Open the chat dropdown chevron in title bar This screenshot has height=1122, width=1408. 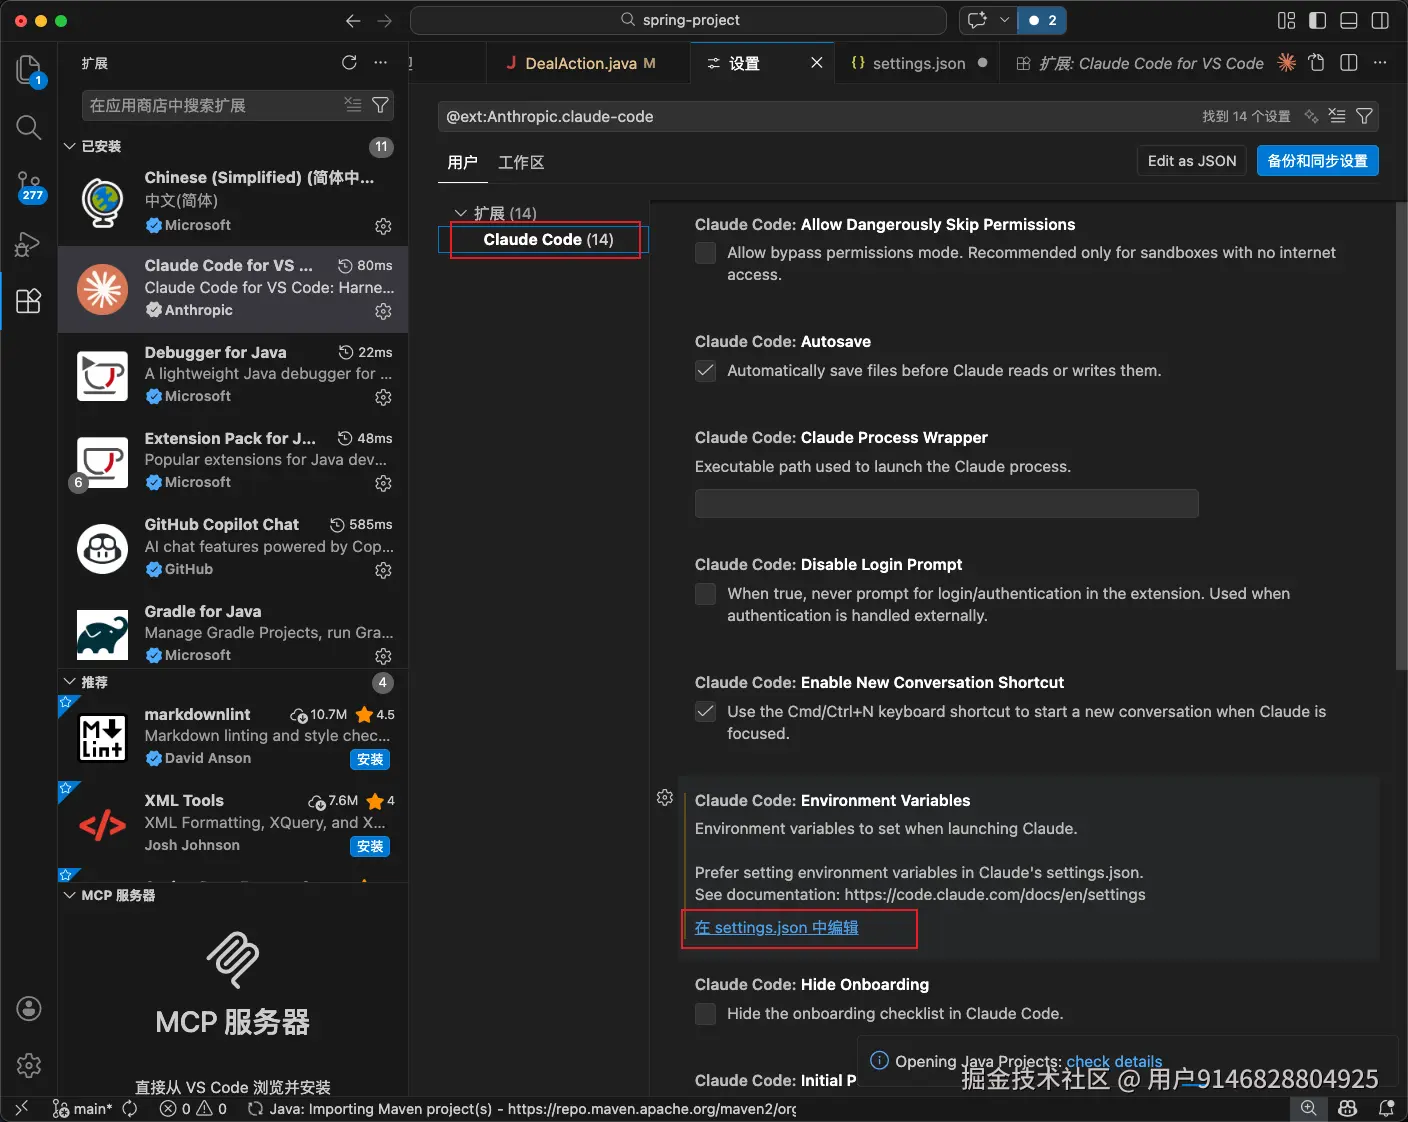coord(1005,20)
